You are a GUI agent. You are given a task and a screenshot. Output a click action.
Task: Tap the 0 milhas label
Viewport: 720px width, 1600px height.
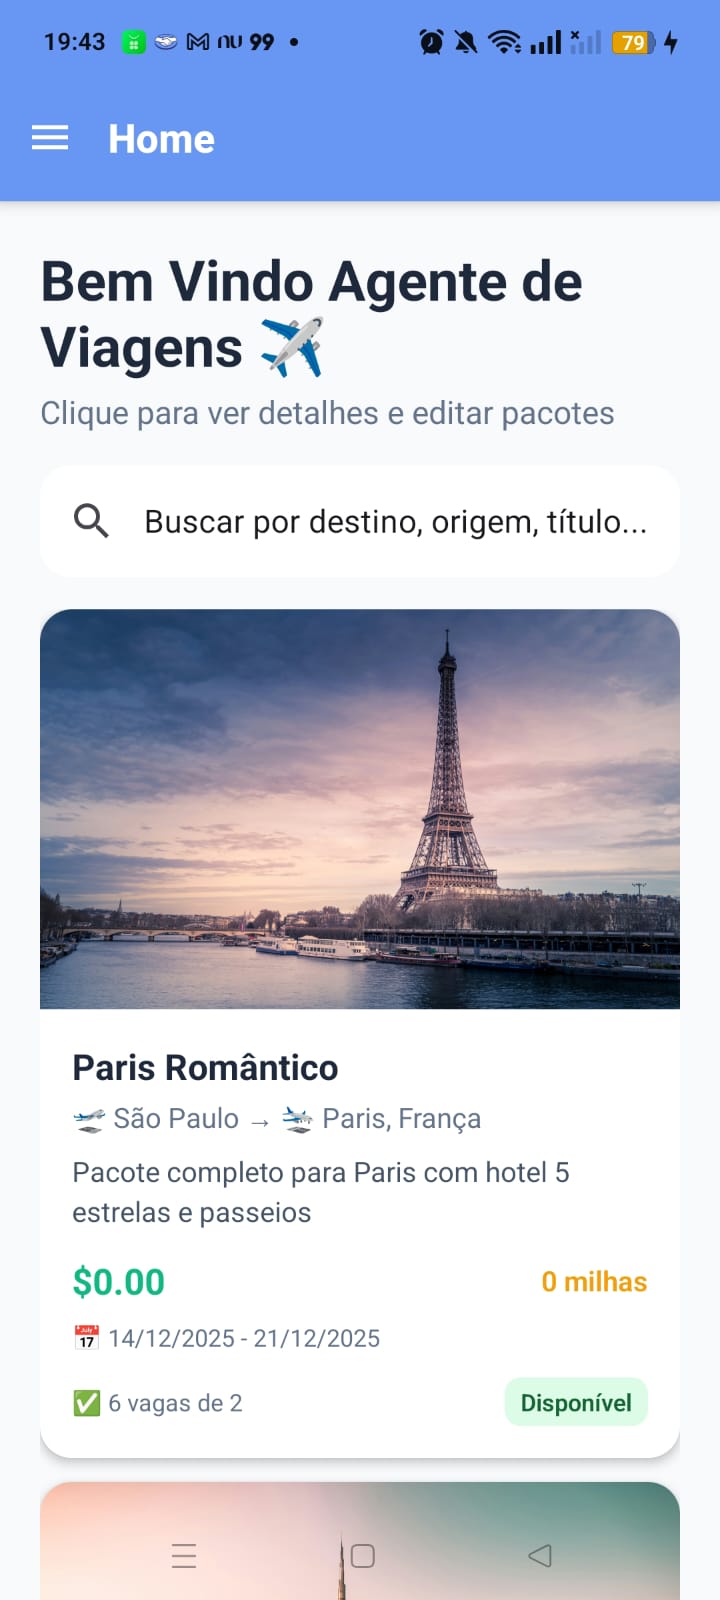(x=594, y=1282)
